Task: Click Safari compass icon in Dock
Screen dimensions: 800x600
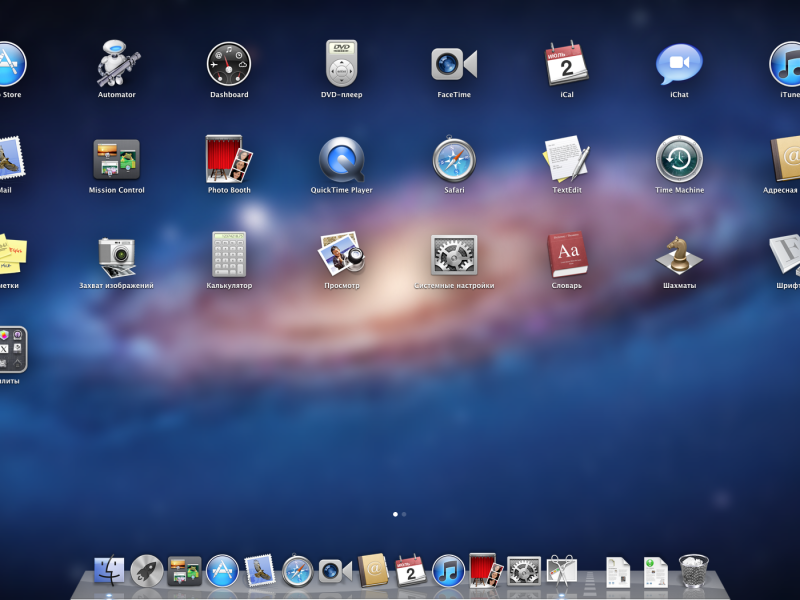Action: (x=297, y=570)
